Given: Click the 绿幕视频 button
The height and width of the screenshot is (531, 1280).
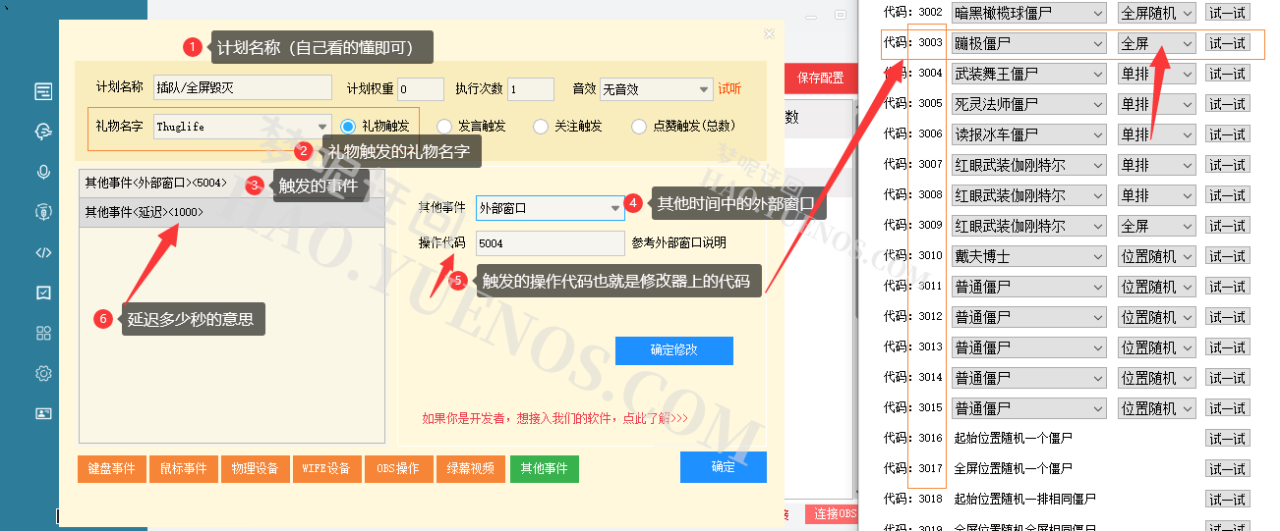Looking at the screenshot, I should click(x=471, y=469).
